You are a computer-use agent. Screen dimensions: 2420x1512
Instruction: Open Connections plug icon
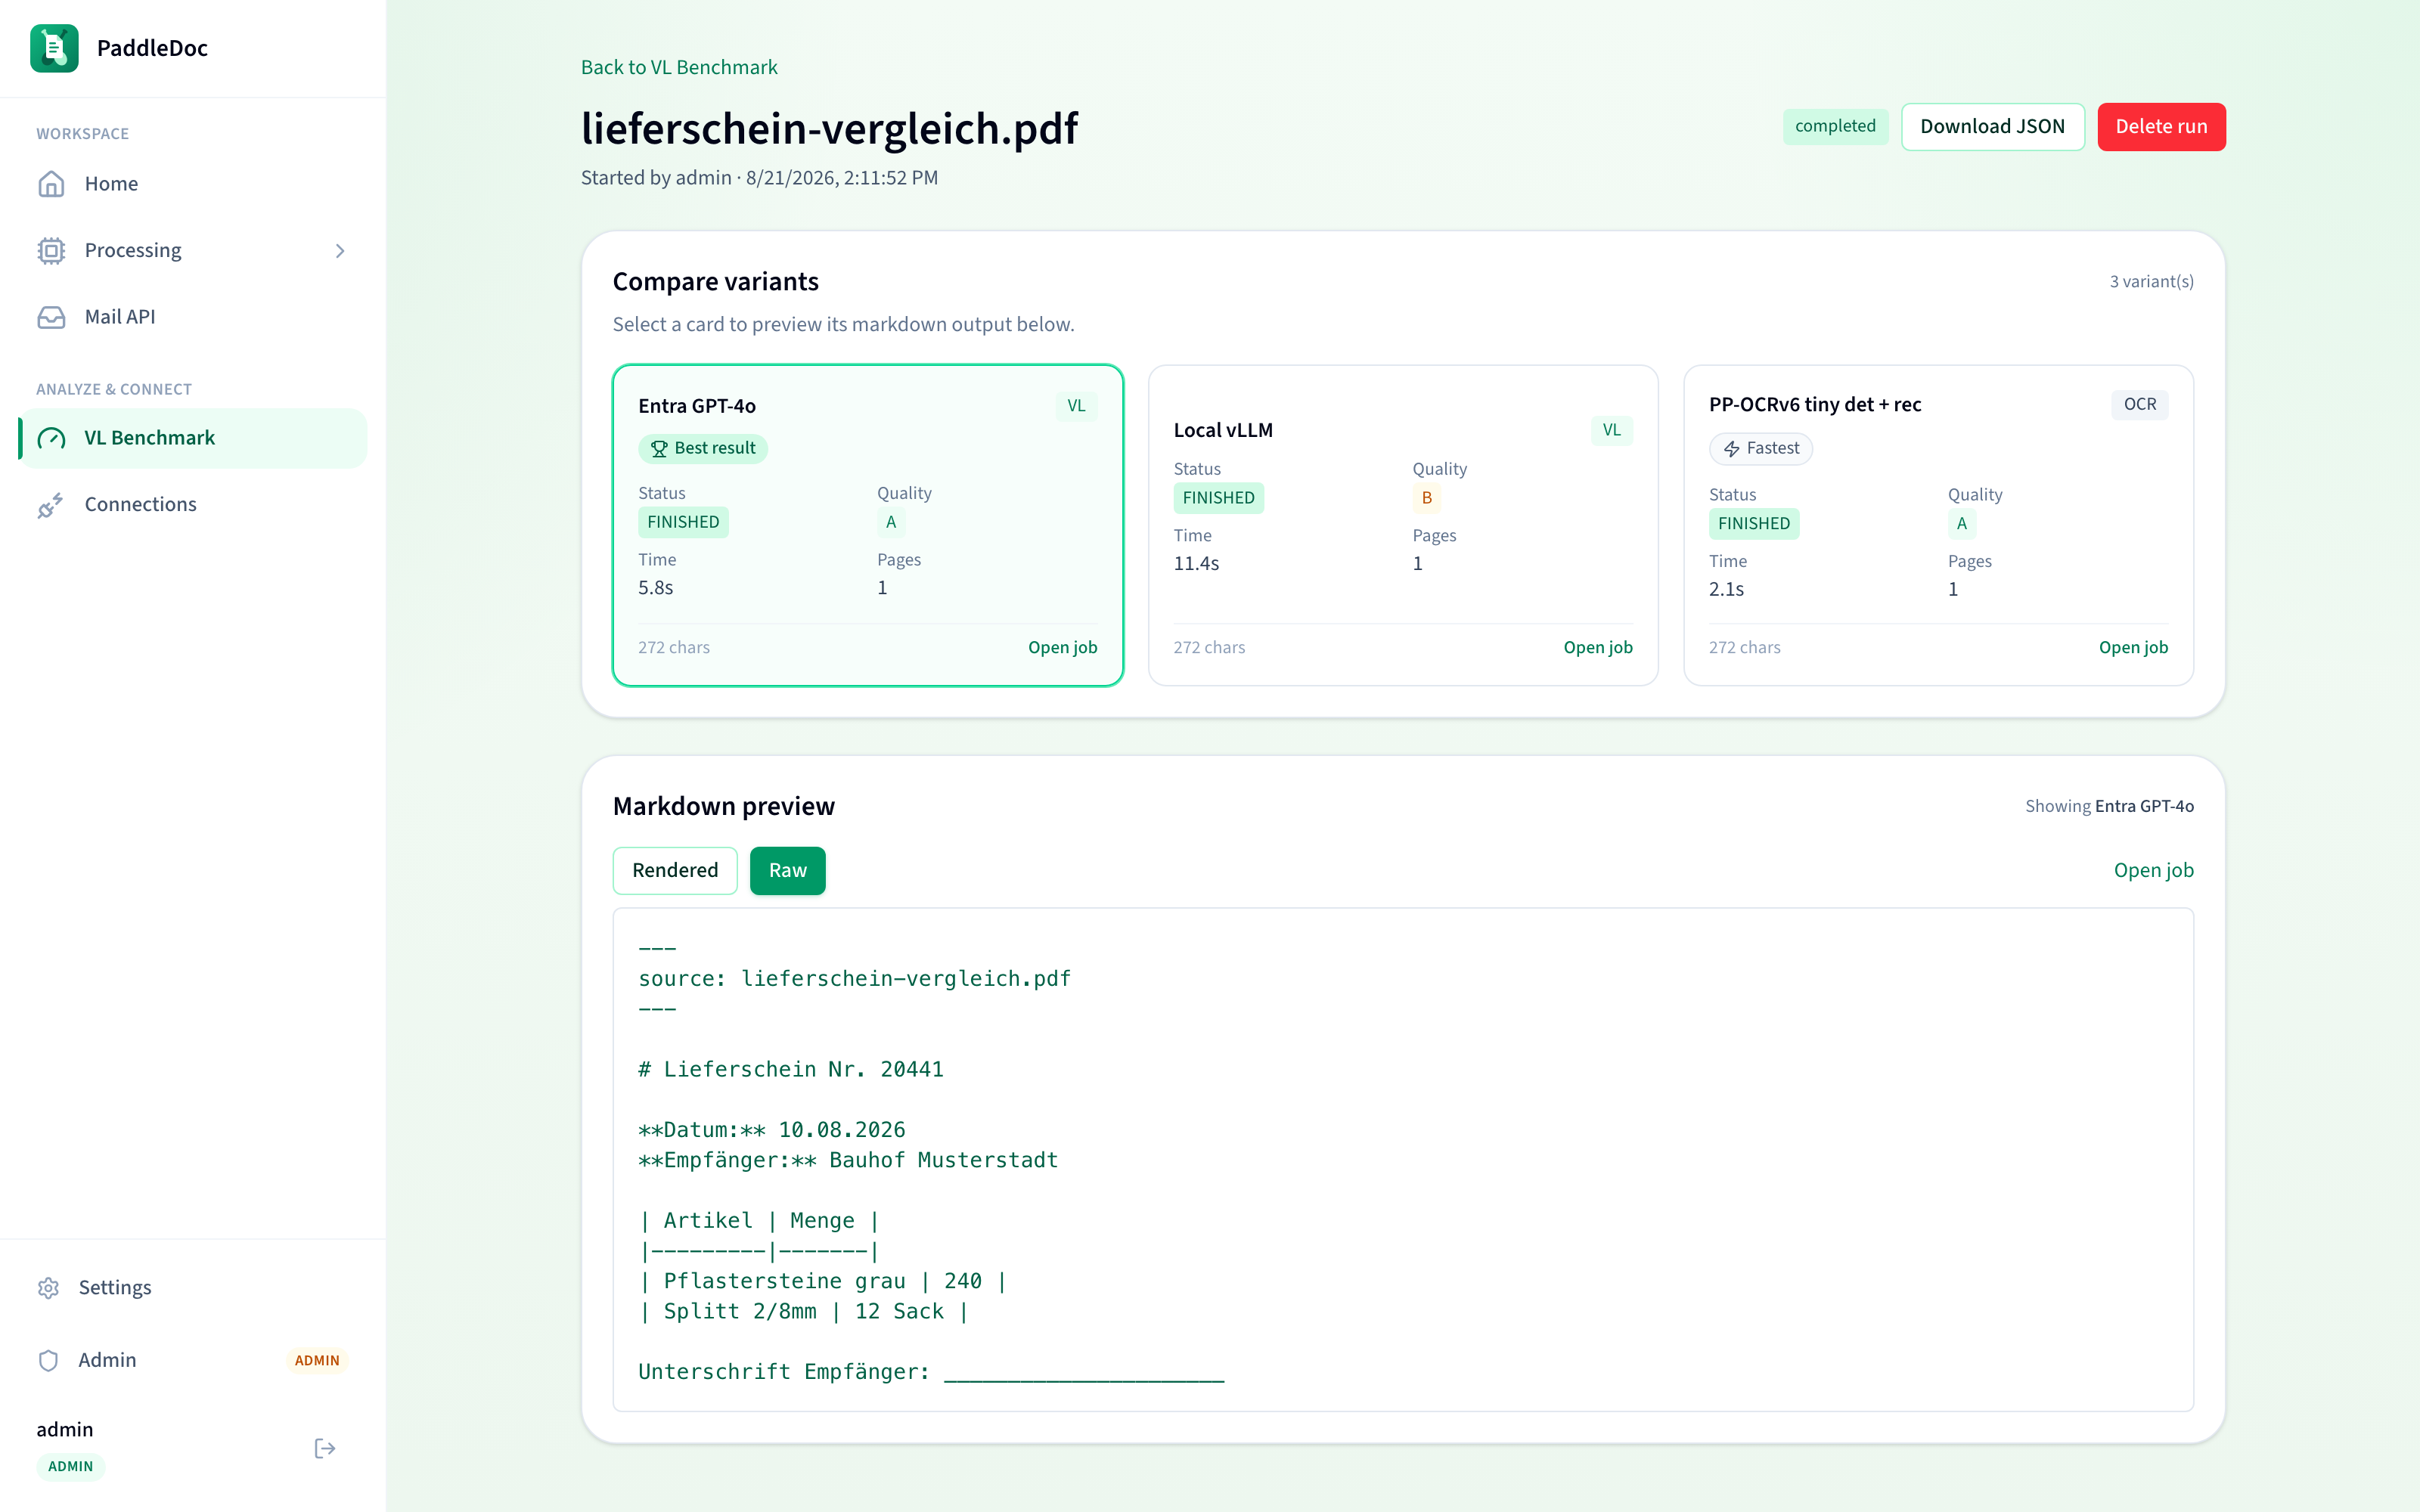51,505
